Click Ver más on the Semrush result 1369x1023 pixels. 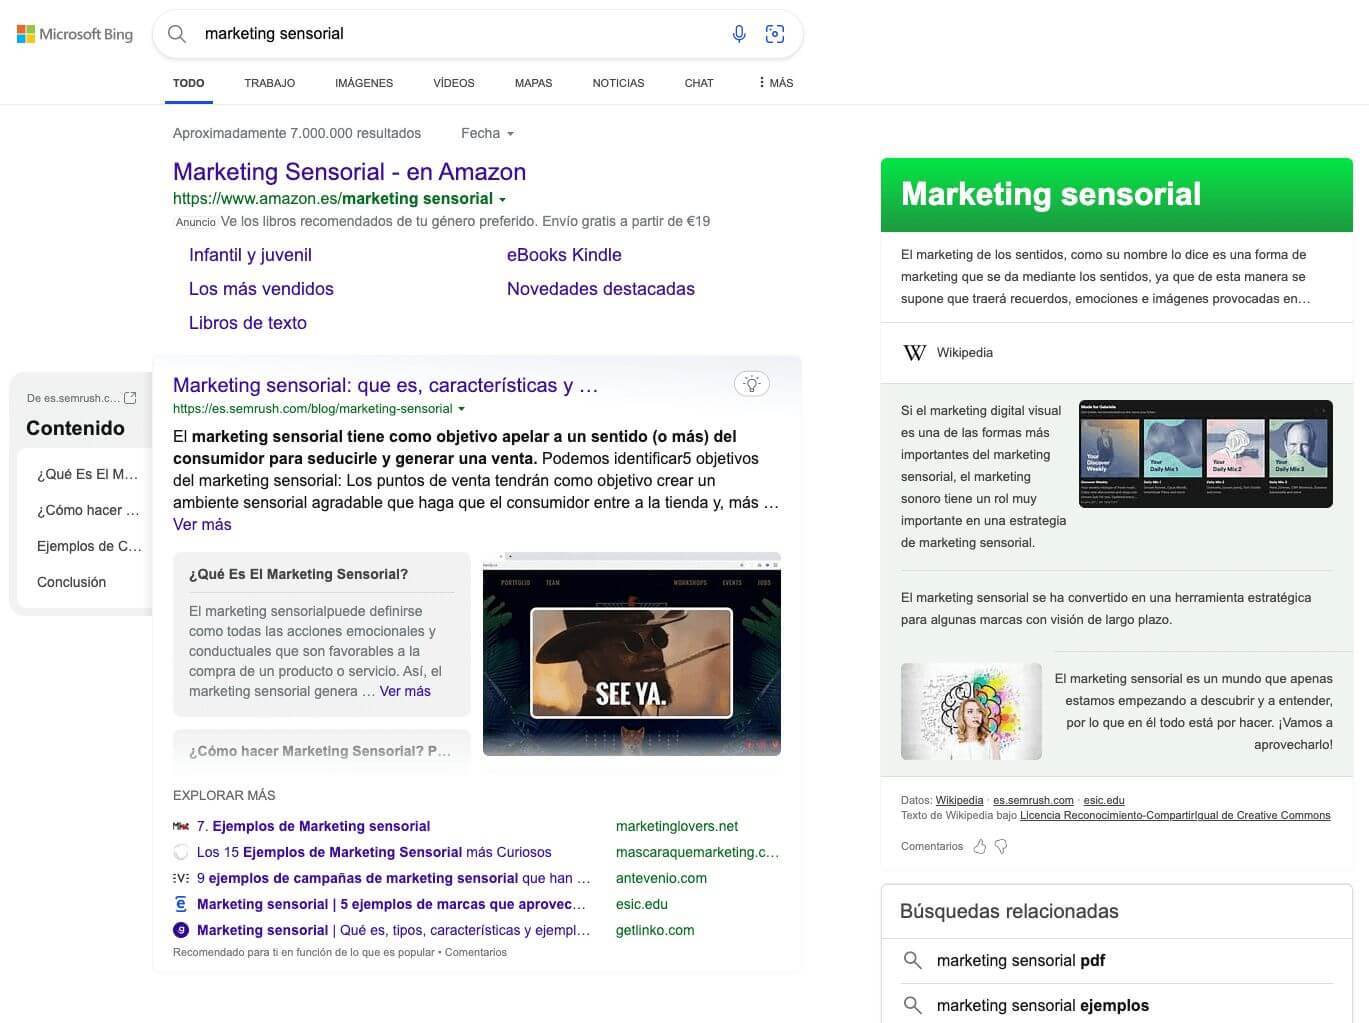[202, 524]
